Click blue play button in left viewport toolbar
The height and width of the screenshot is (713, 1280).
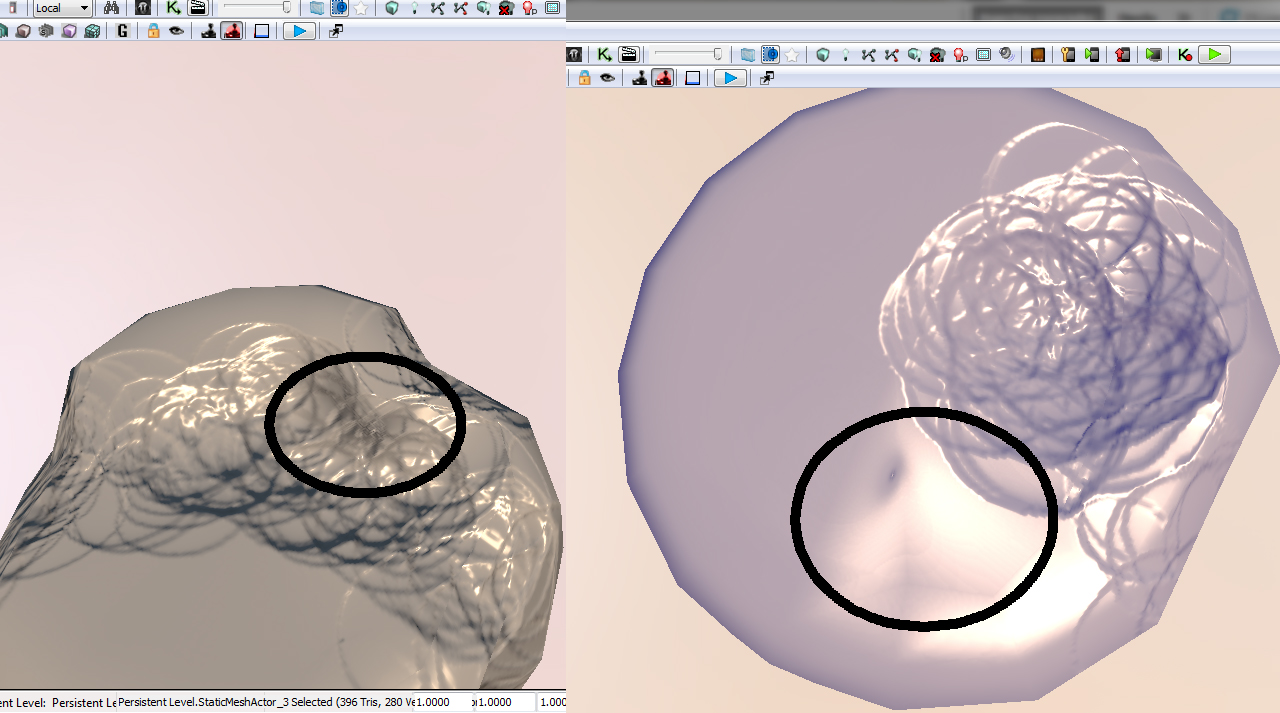point(299,31)
